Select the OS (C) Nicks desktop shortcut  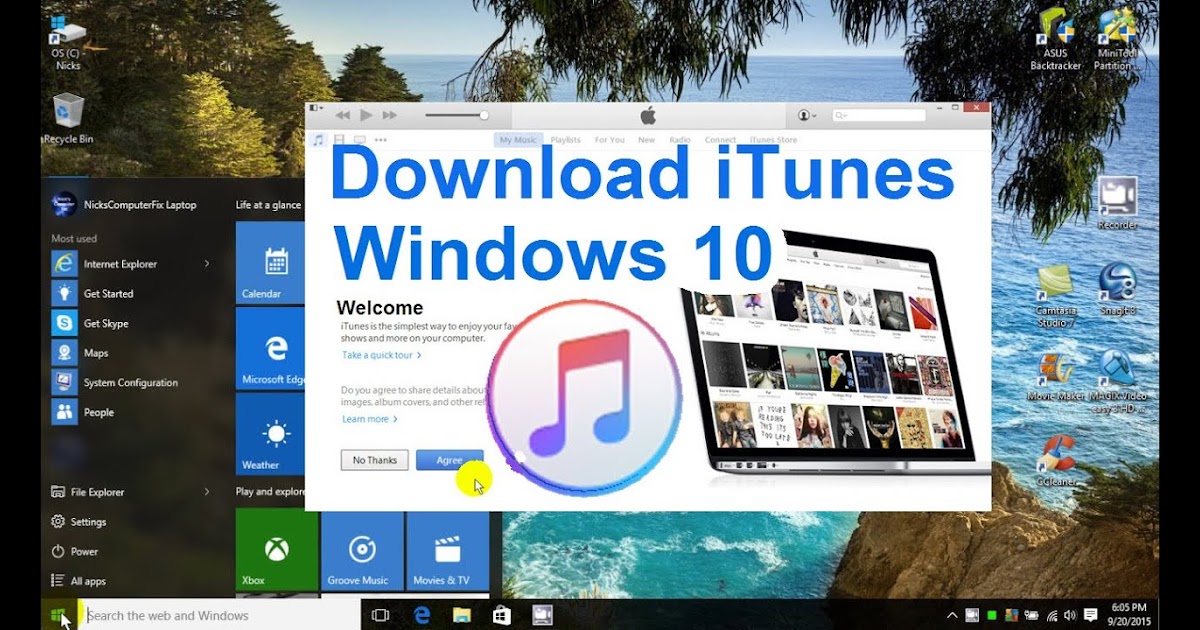coord(68,43)
